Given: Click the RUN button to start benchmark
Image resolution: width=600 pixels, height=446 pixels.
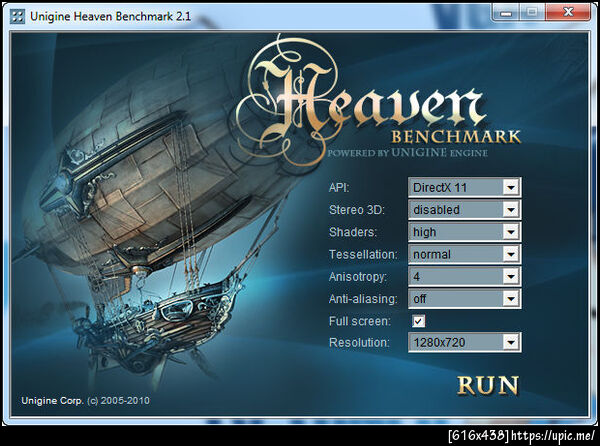Looking at the screenshot, I should coord(488,385).
